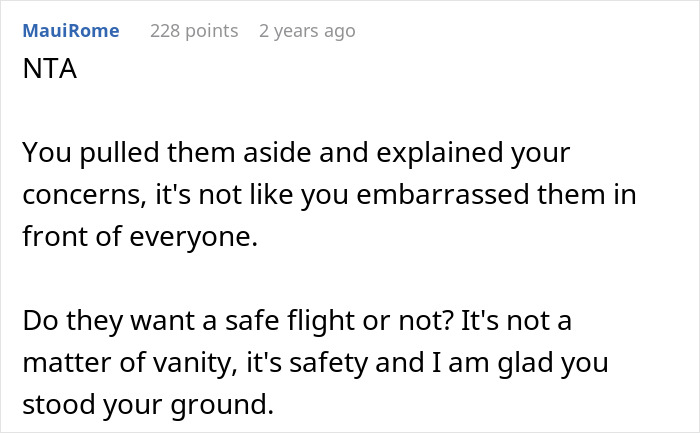Viewport: 700px width, 433px height.
Task: Open MauiRome's user profile link
Action: [x=70, y=31]
